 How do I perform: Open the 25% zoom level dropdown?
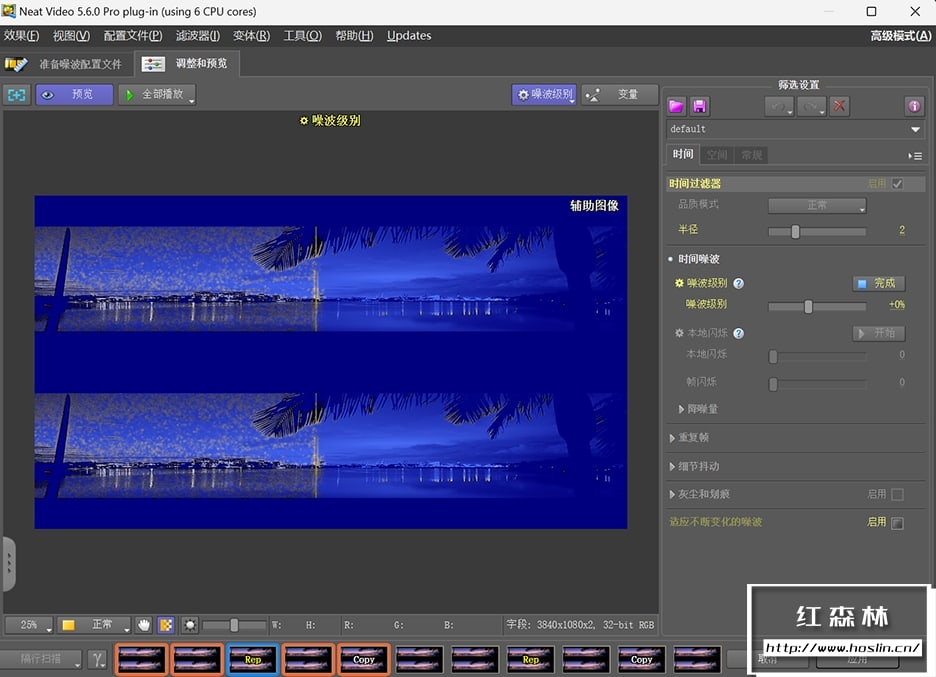point(29,625)
